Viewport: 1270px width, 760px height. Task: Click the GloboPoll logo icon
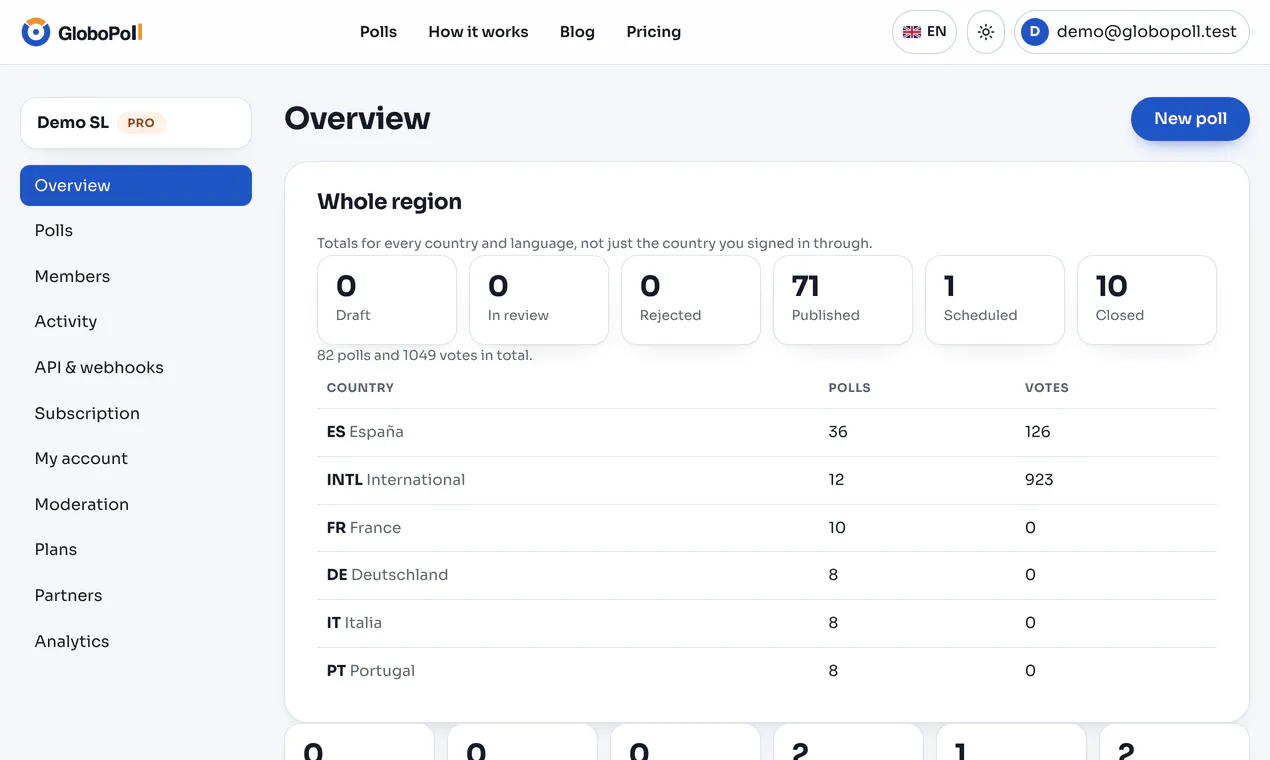36,32
